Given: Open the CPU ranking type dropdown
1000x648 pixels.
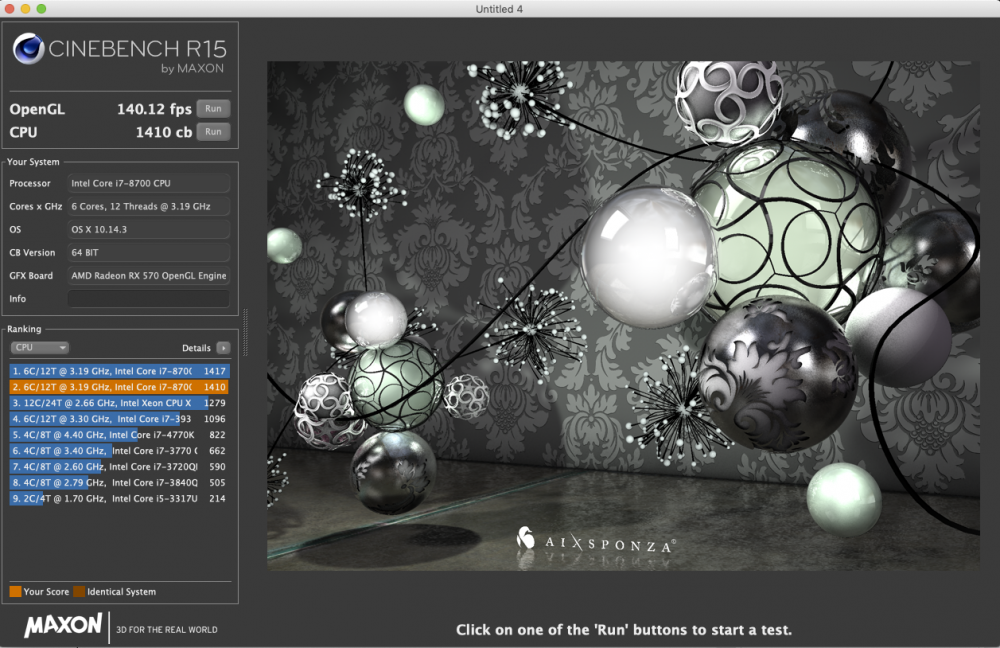Looking at the screenshot, I should click(x=40, y=348).
